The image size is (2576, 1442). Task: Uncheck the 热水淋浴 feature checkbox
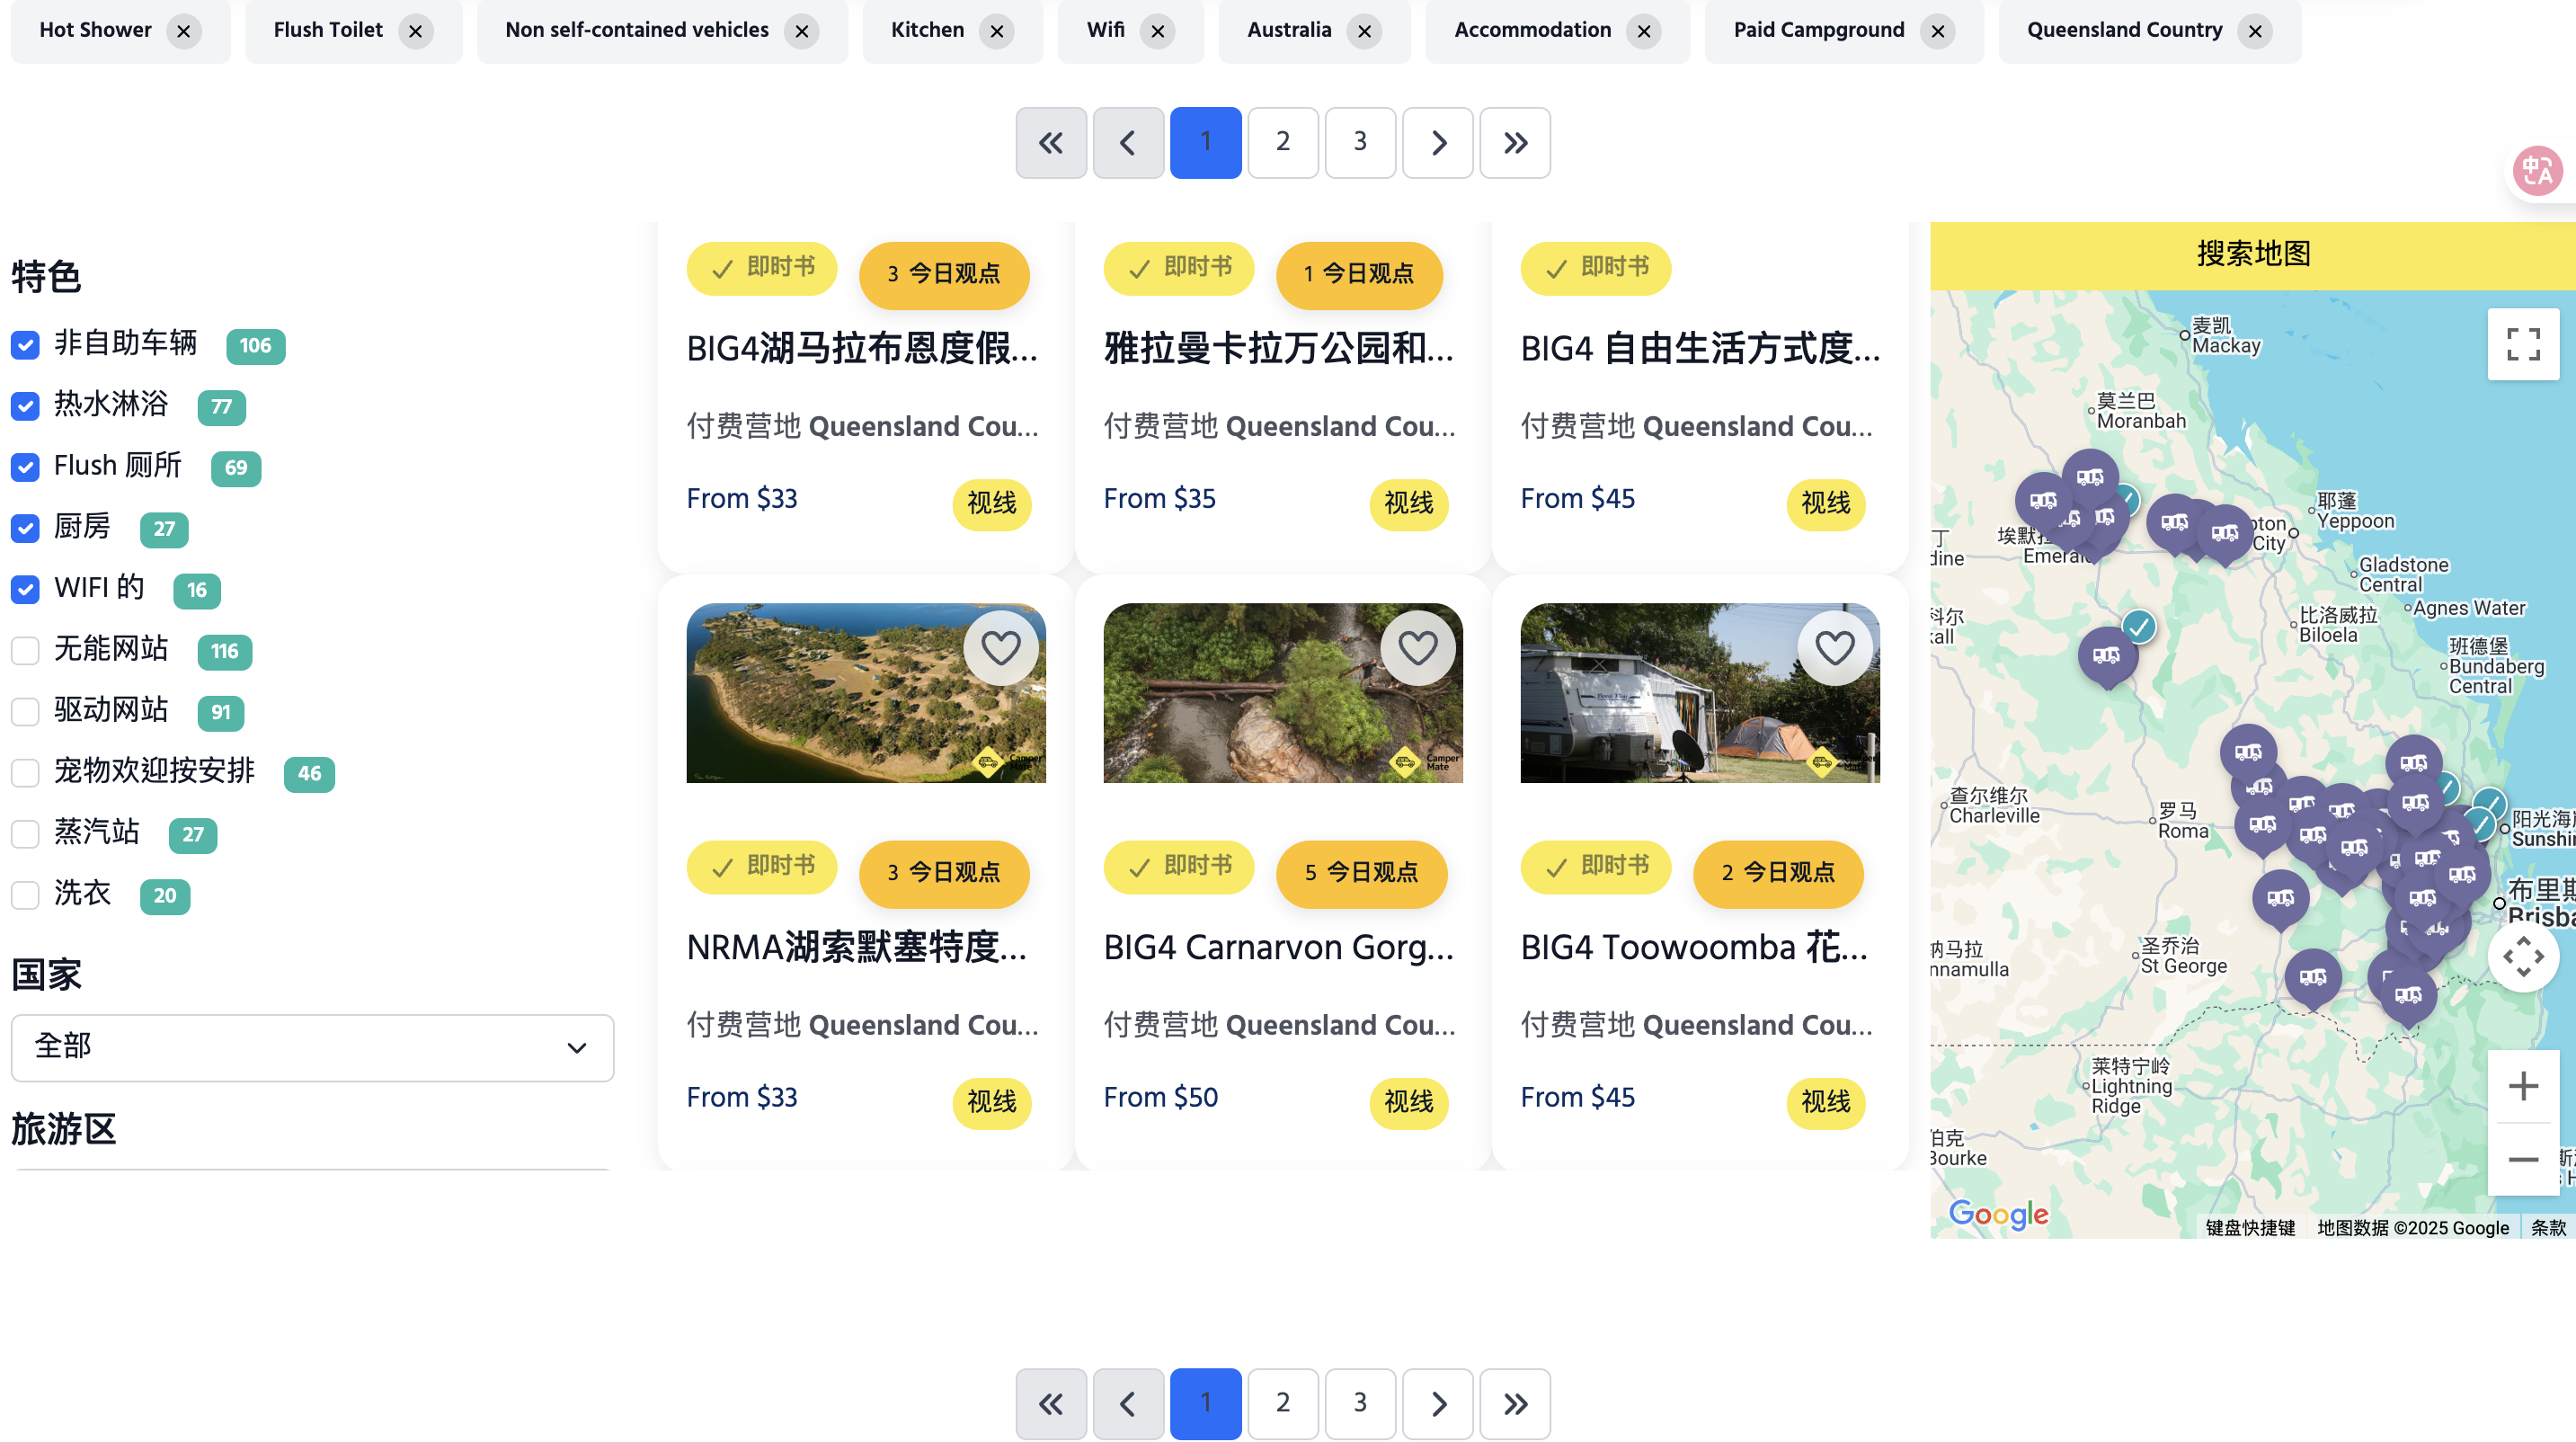coord(25,406)
